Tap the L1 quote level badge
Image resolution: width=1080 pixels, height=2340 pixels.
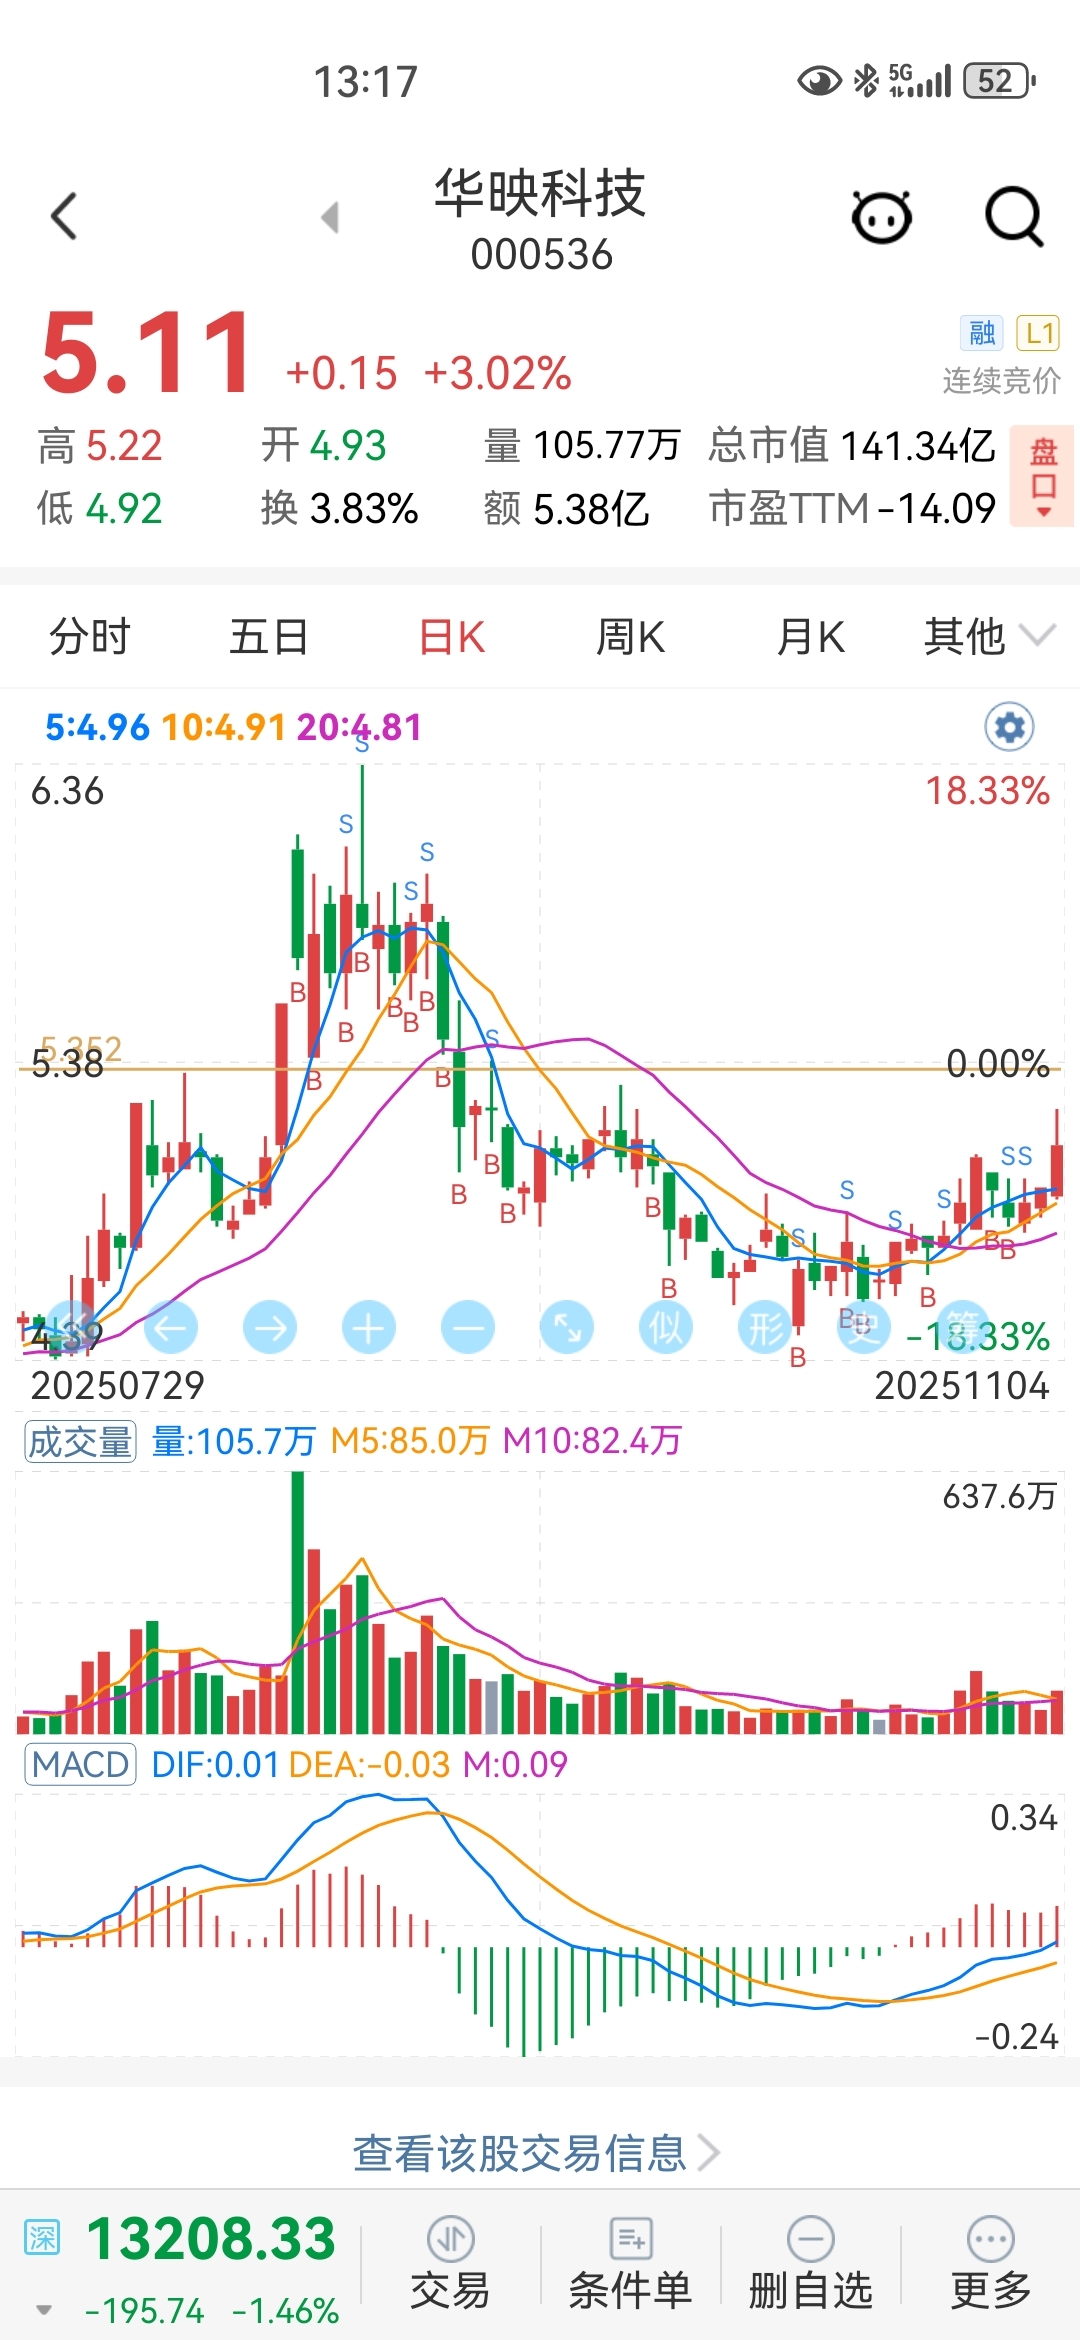[1038, 332]
